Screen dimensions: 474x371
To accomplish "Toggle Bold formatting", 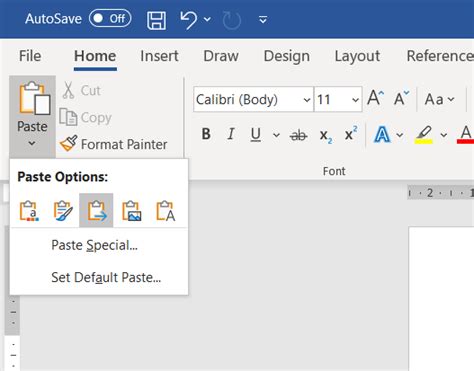I will coord(206,134).
